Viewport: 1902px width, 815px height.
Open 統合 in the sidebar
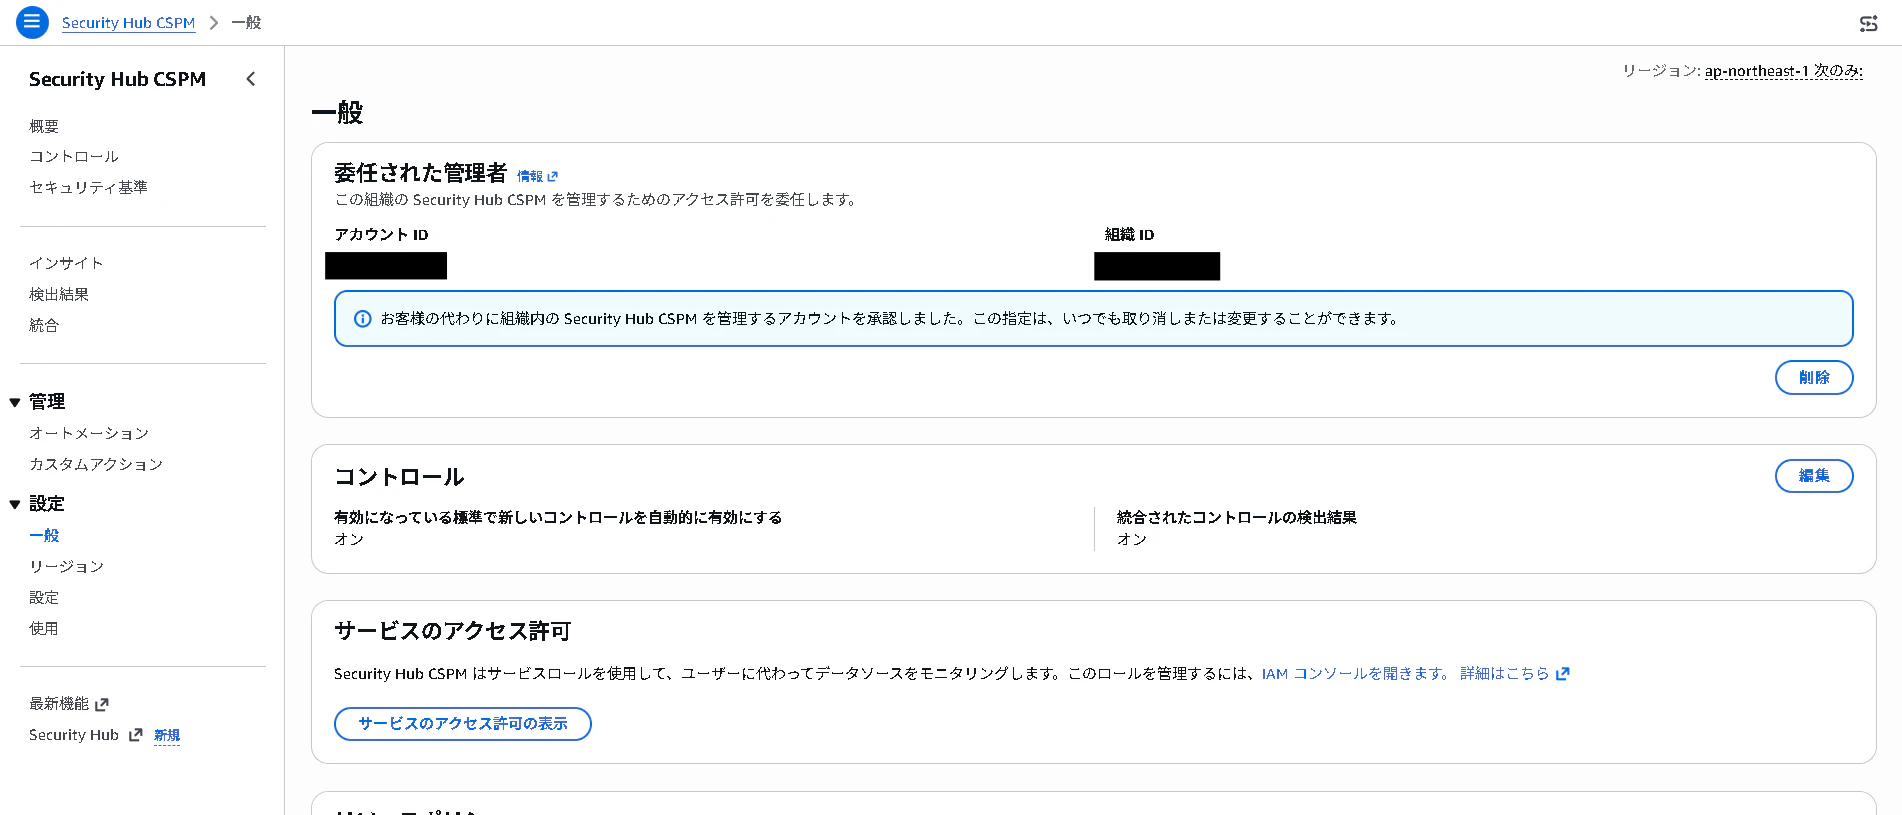pos(44,326)
